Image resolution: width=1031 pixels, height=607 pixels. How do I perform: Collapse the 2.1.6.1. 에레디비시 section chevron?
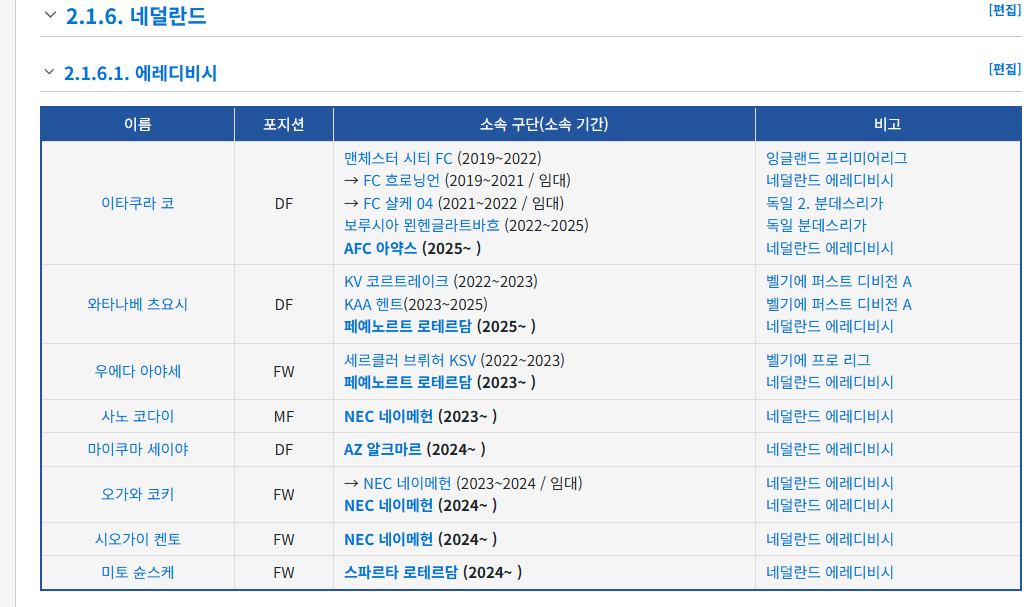49,72
